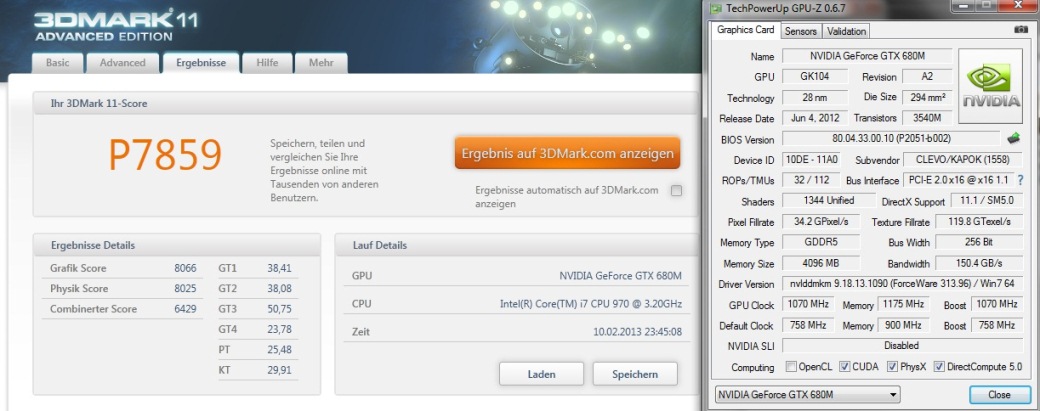Select the Ergebnisse tab
The height and width of the screenshot is (411, 1040).
[200, 63]
